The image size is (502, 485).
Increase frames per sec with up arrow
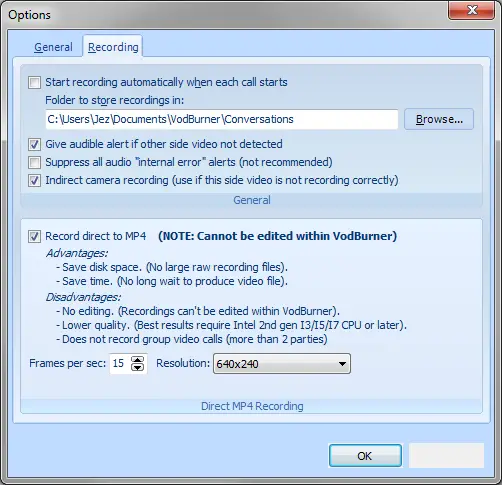point(137,359)
